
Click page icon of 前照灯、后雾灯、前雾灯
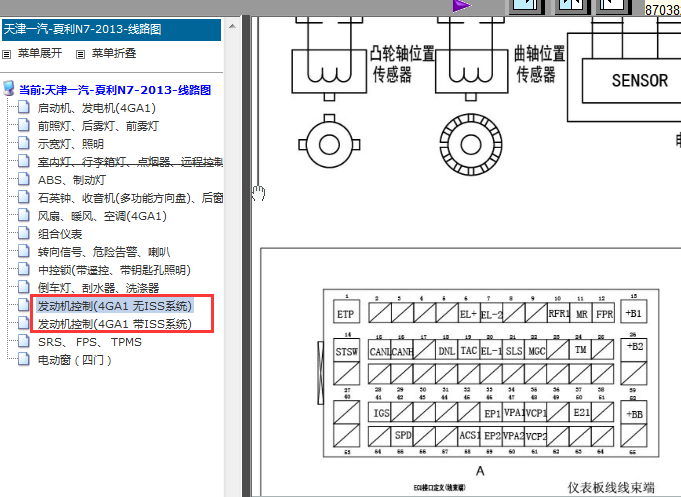pos(24,125)
